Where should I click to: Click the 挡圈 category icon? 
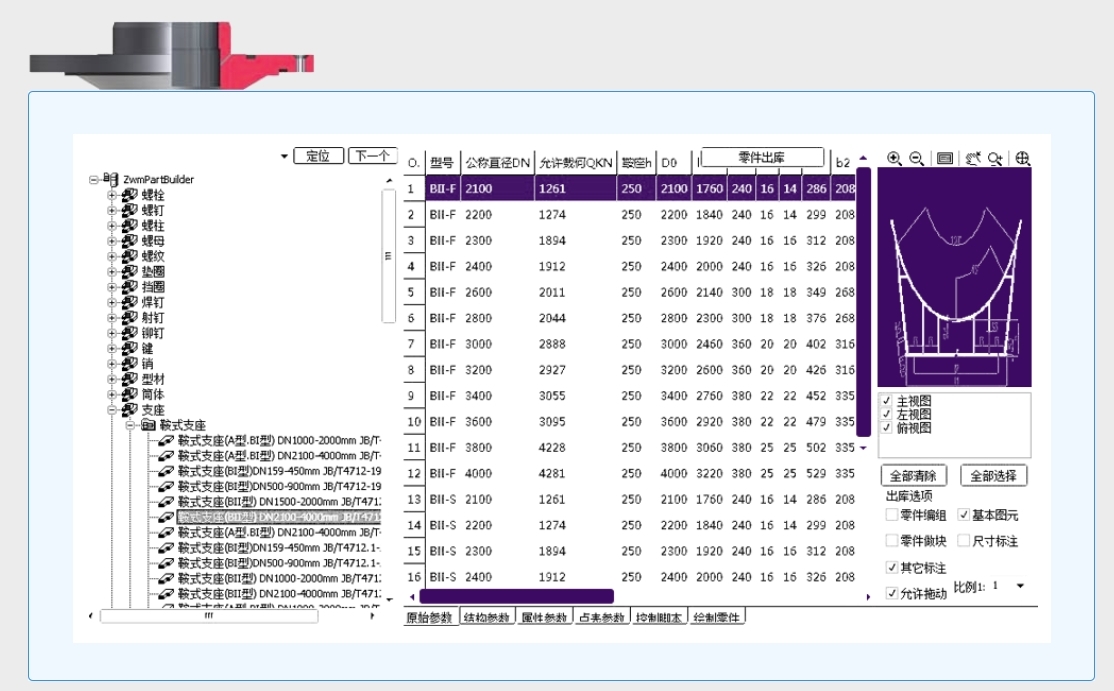(129, 287)
